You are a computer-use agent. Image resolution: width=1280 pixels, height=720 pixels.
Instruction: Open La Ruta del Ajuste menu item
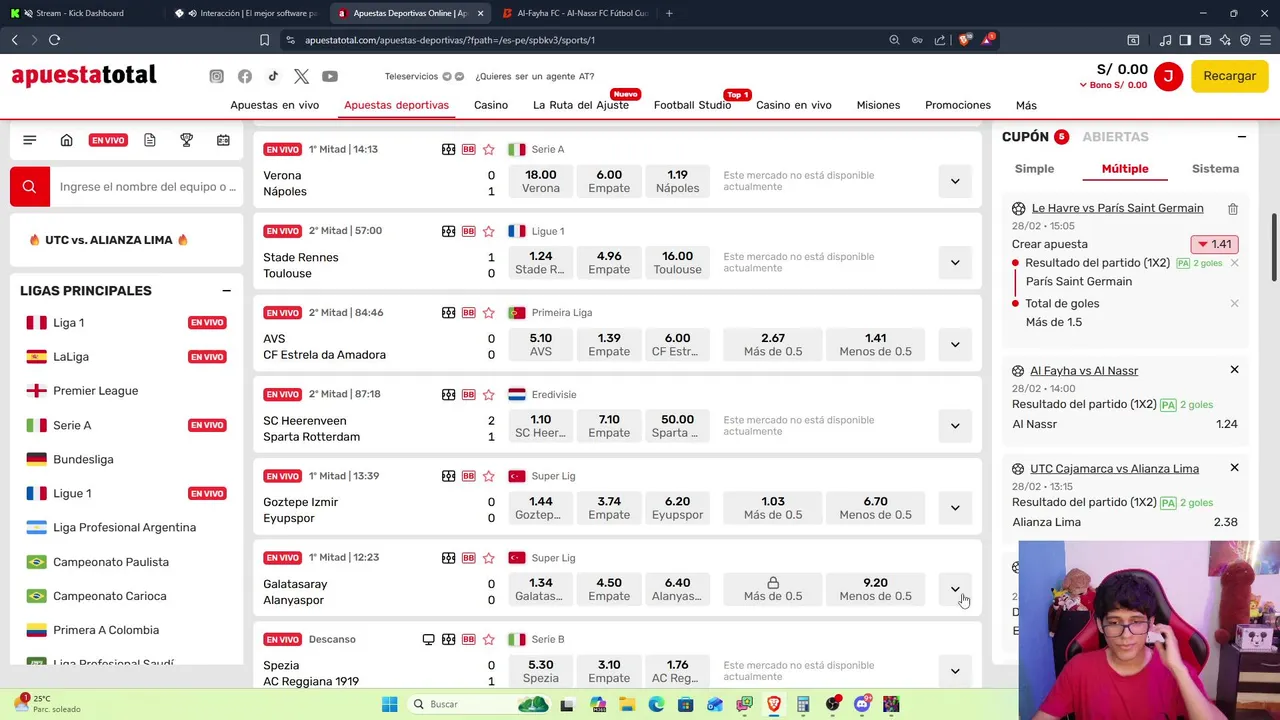581,105
